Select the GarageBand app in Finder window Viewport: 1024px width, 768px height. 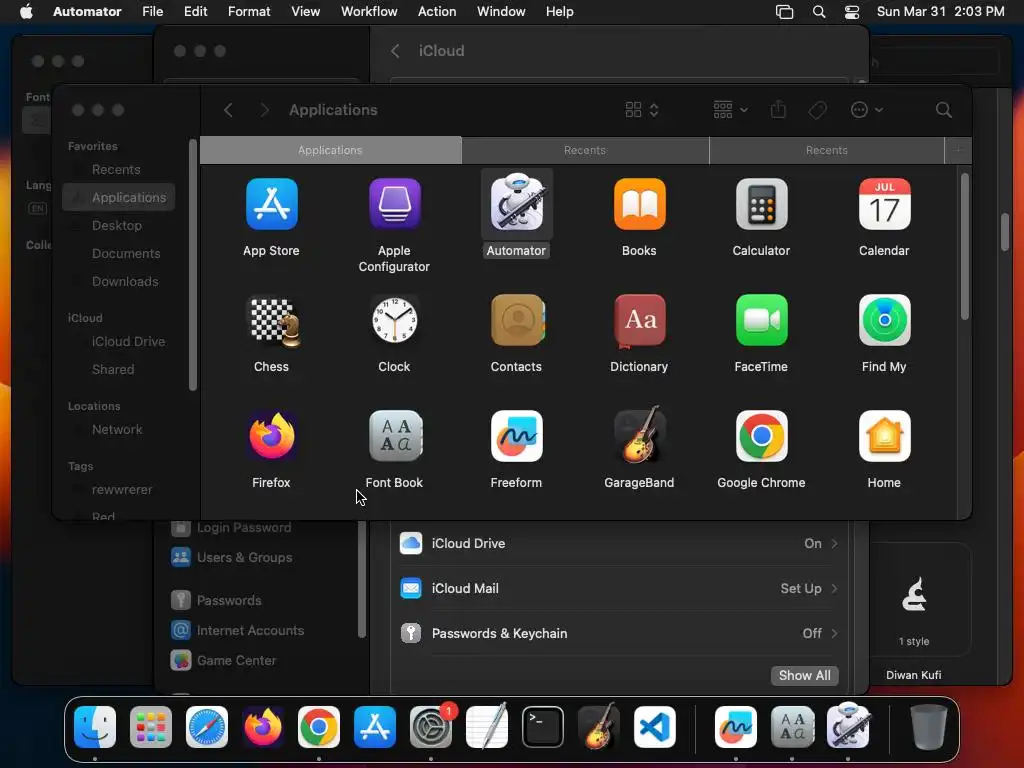coord(639,436)
